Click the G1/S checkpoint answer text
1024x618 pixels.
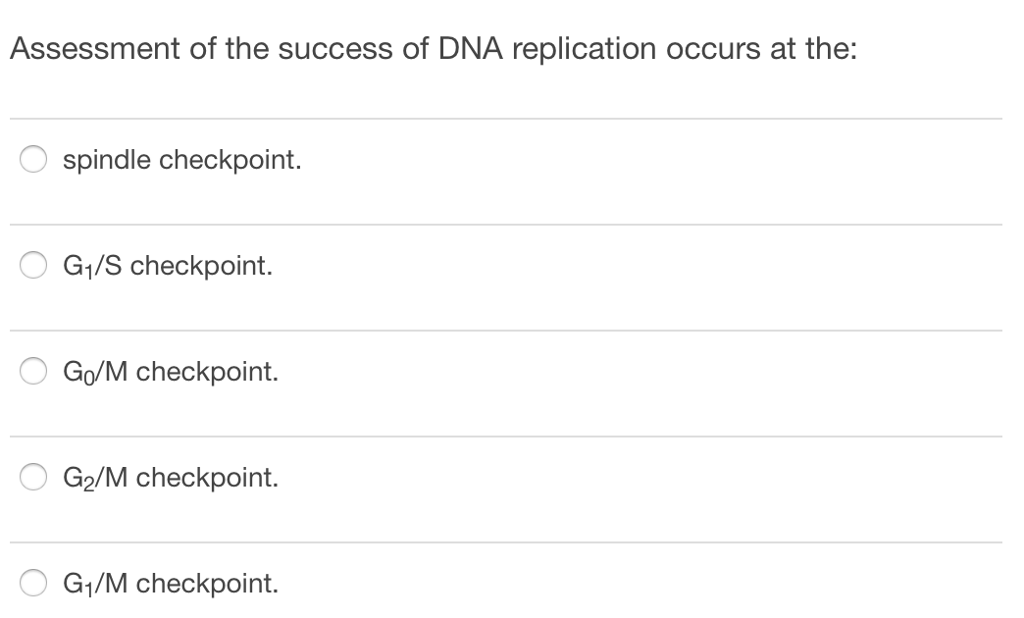[166, 264]
